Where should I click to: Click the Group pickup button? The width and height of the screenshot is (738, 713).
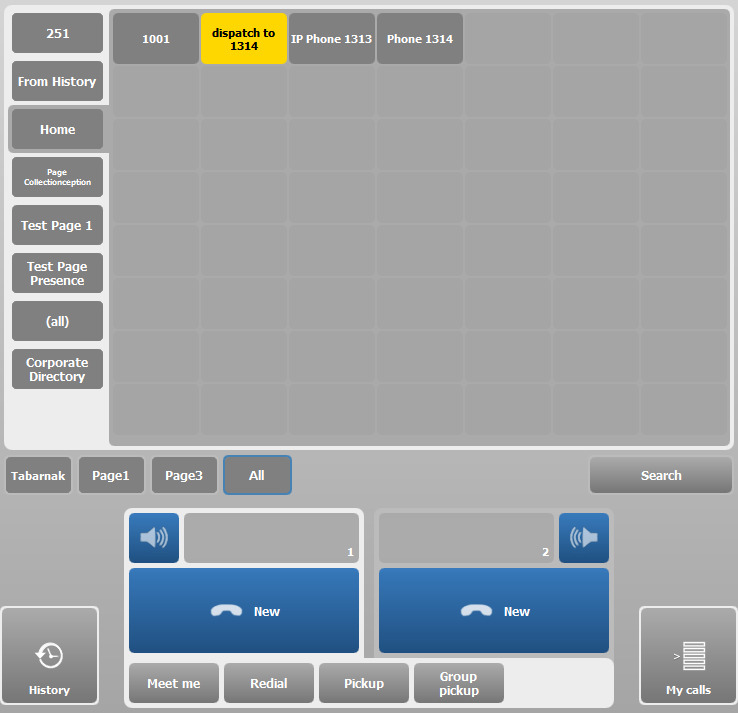click(459, 683)
